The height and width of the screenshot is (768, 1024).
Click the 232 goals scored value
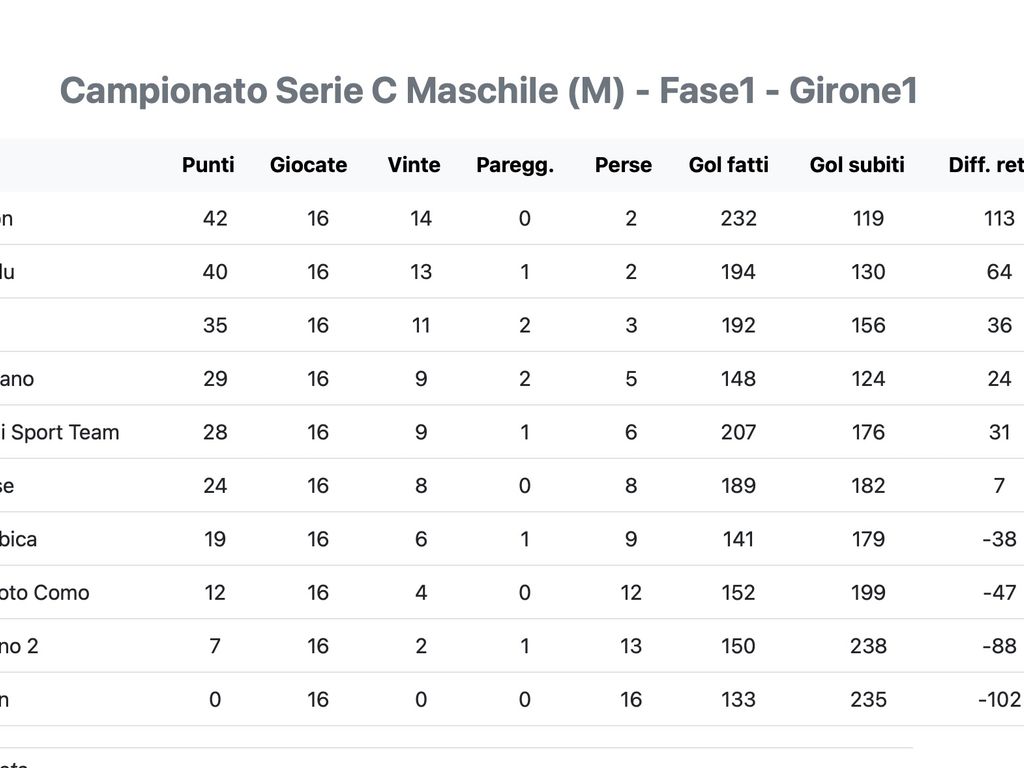[739, 218]
